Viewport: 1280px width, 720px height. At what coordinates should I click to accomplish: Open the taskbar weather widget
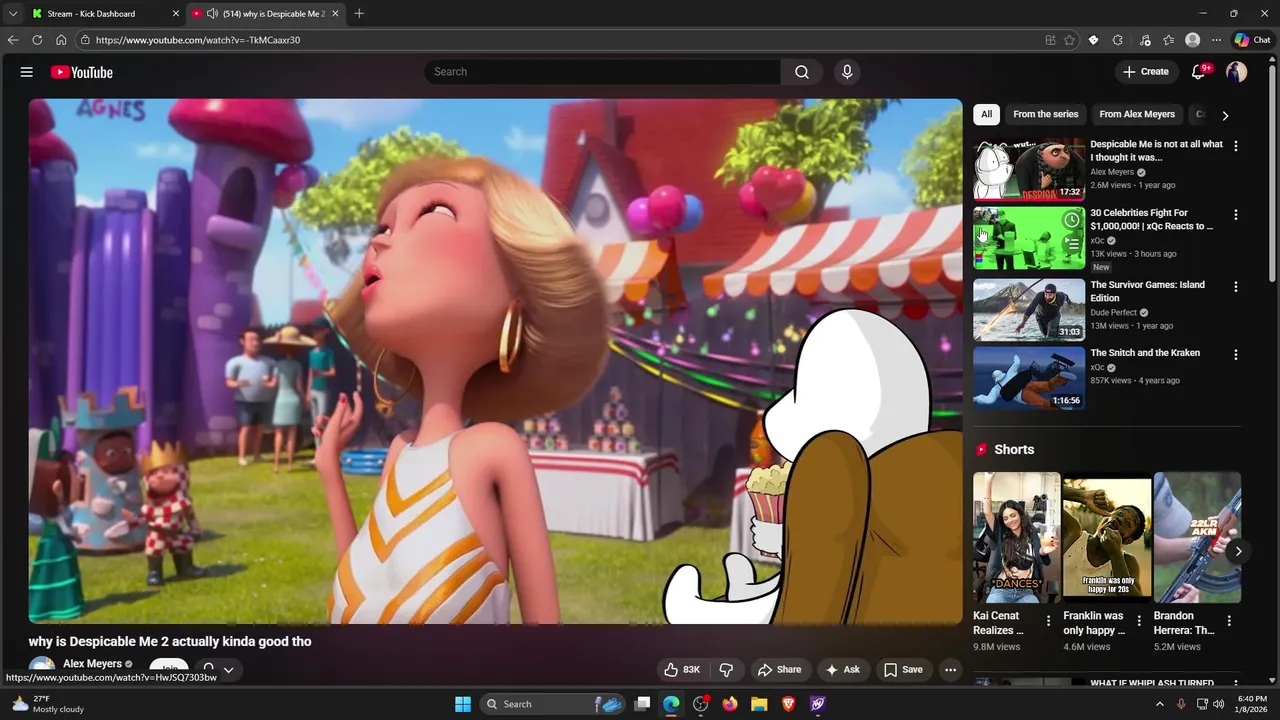[x=48, y=704]
